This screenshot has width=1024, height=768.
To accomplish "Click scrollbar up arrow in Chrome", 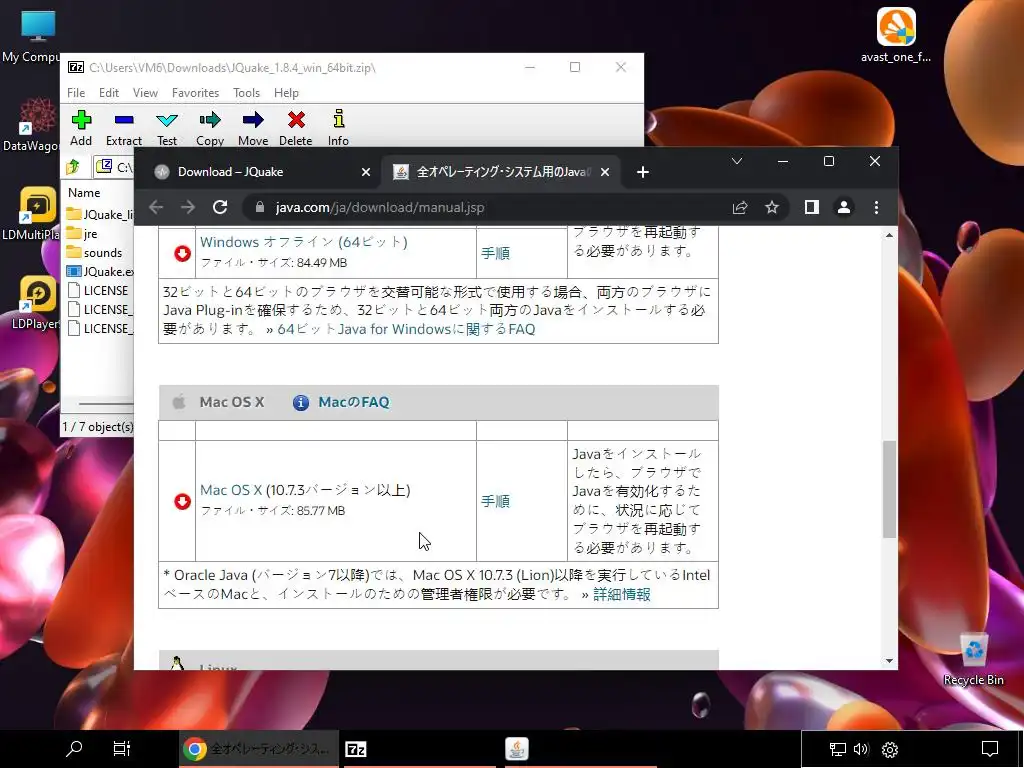I will click(889, 235).
